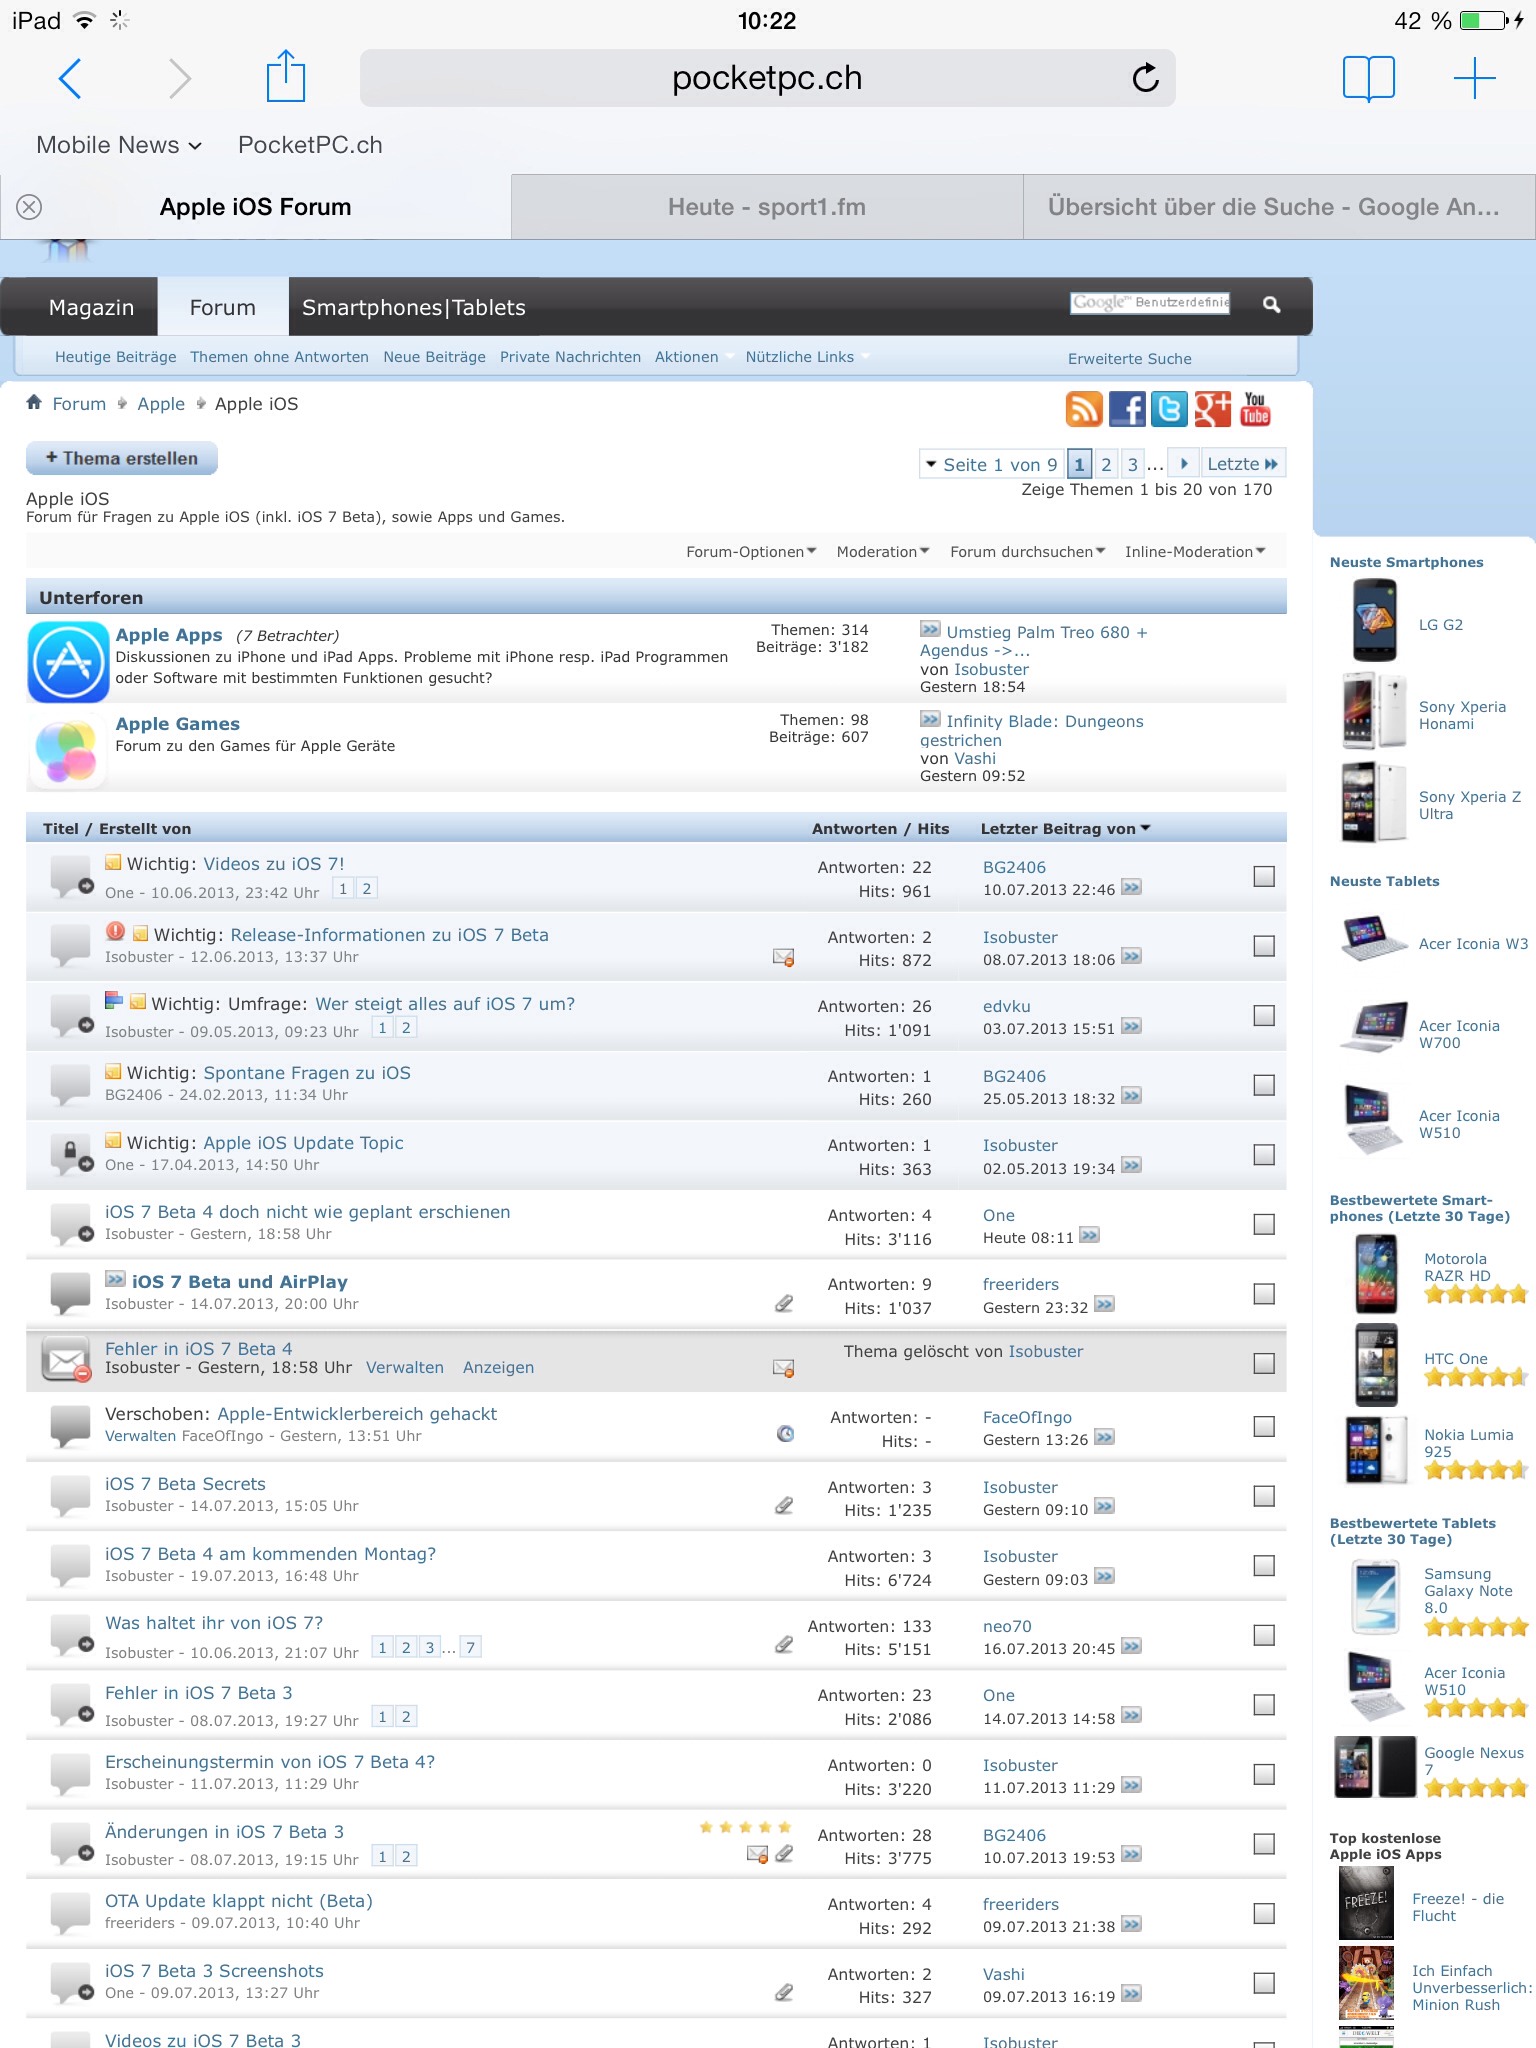This screenshot has width=1536, height=2048.
Task: Open thread iOS 7 Beta Secrets
Action: click(x=185, y=1484)
